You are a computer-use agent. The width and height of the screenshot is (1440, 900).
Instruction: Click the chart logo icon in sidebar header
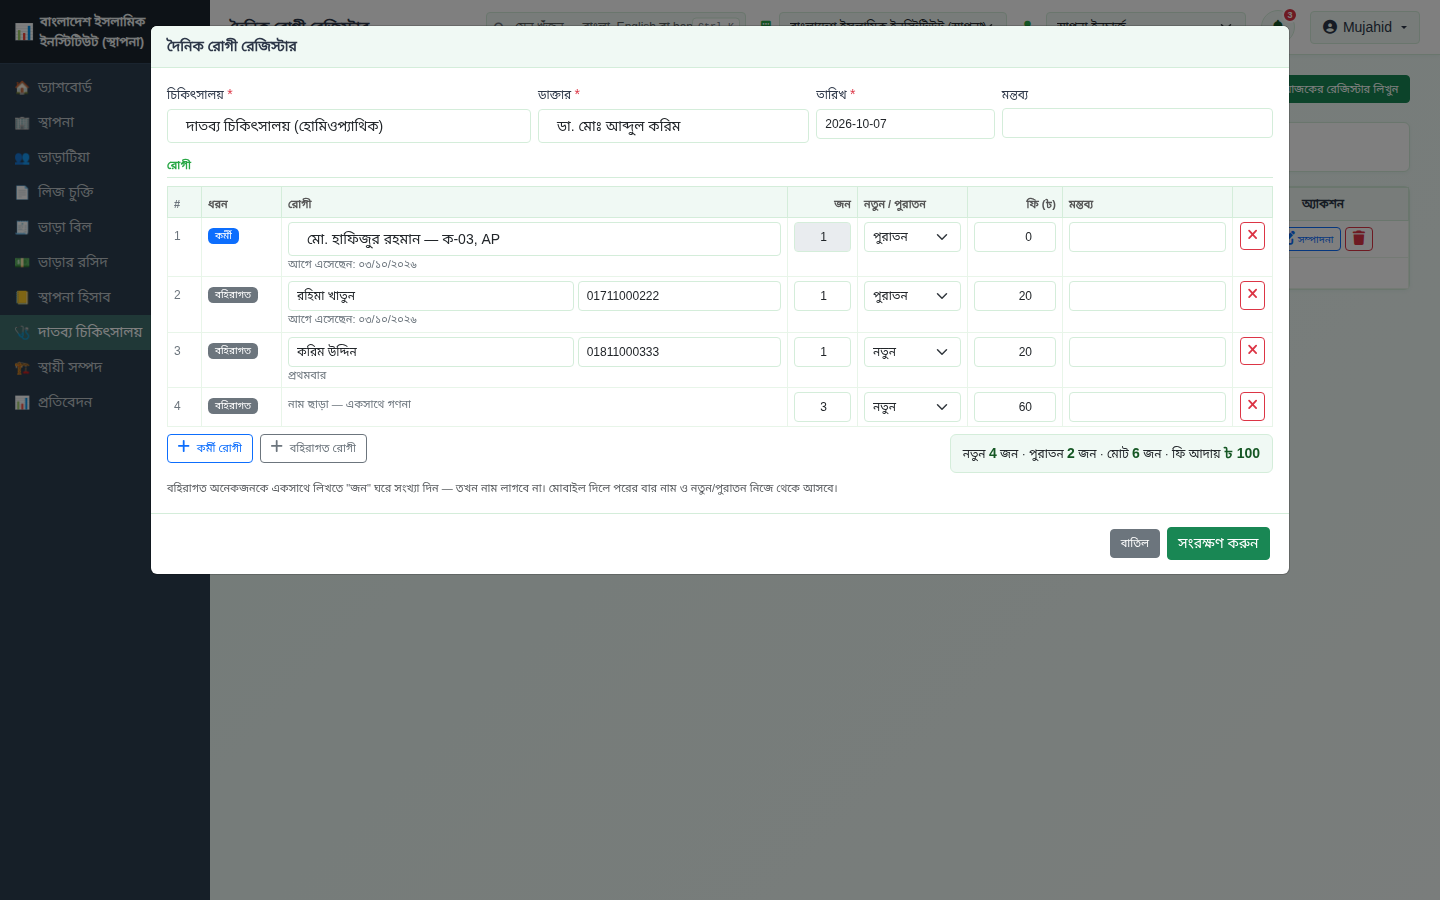pyautogui.click(x=24, y=31)
